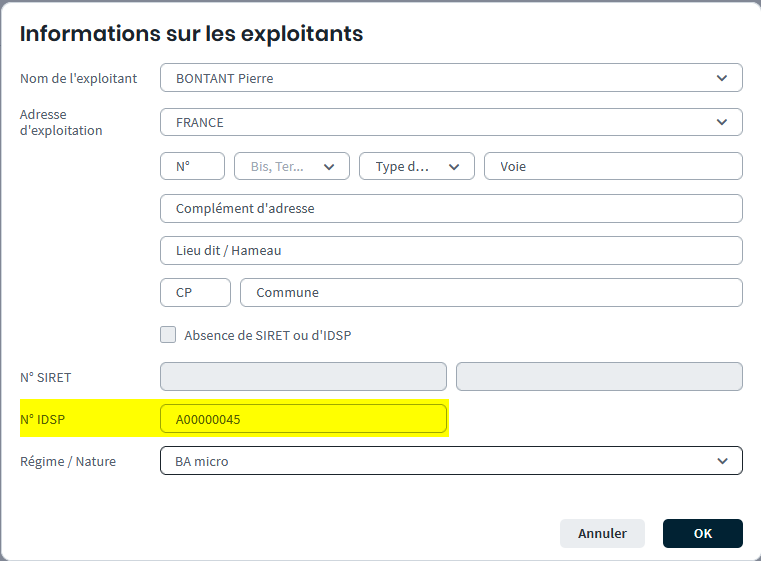Tick the 'Absence de SIRET ou d'IDSP' checkbox

click(168, 335)
